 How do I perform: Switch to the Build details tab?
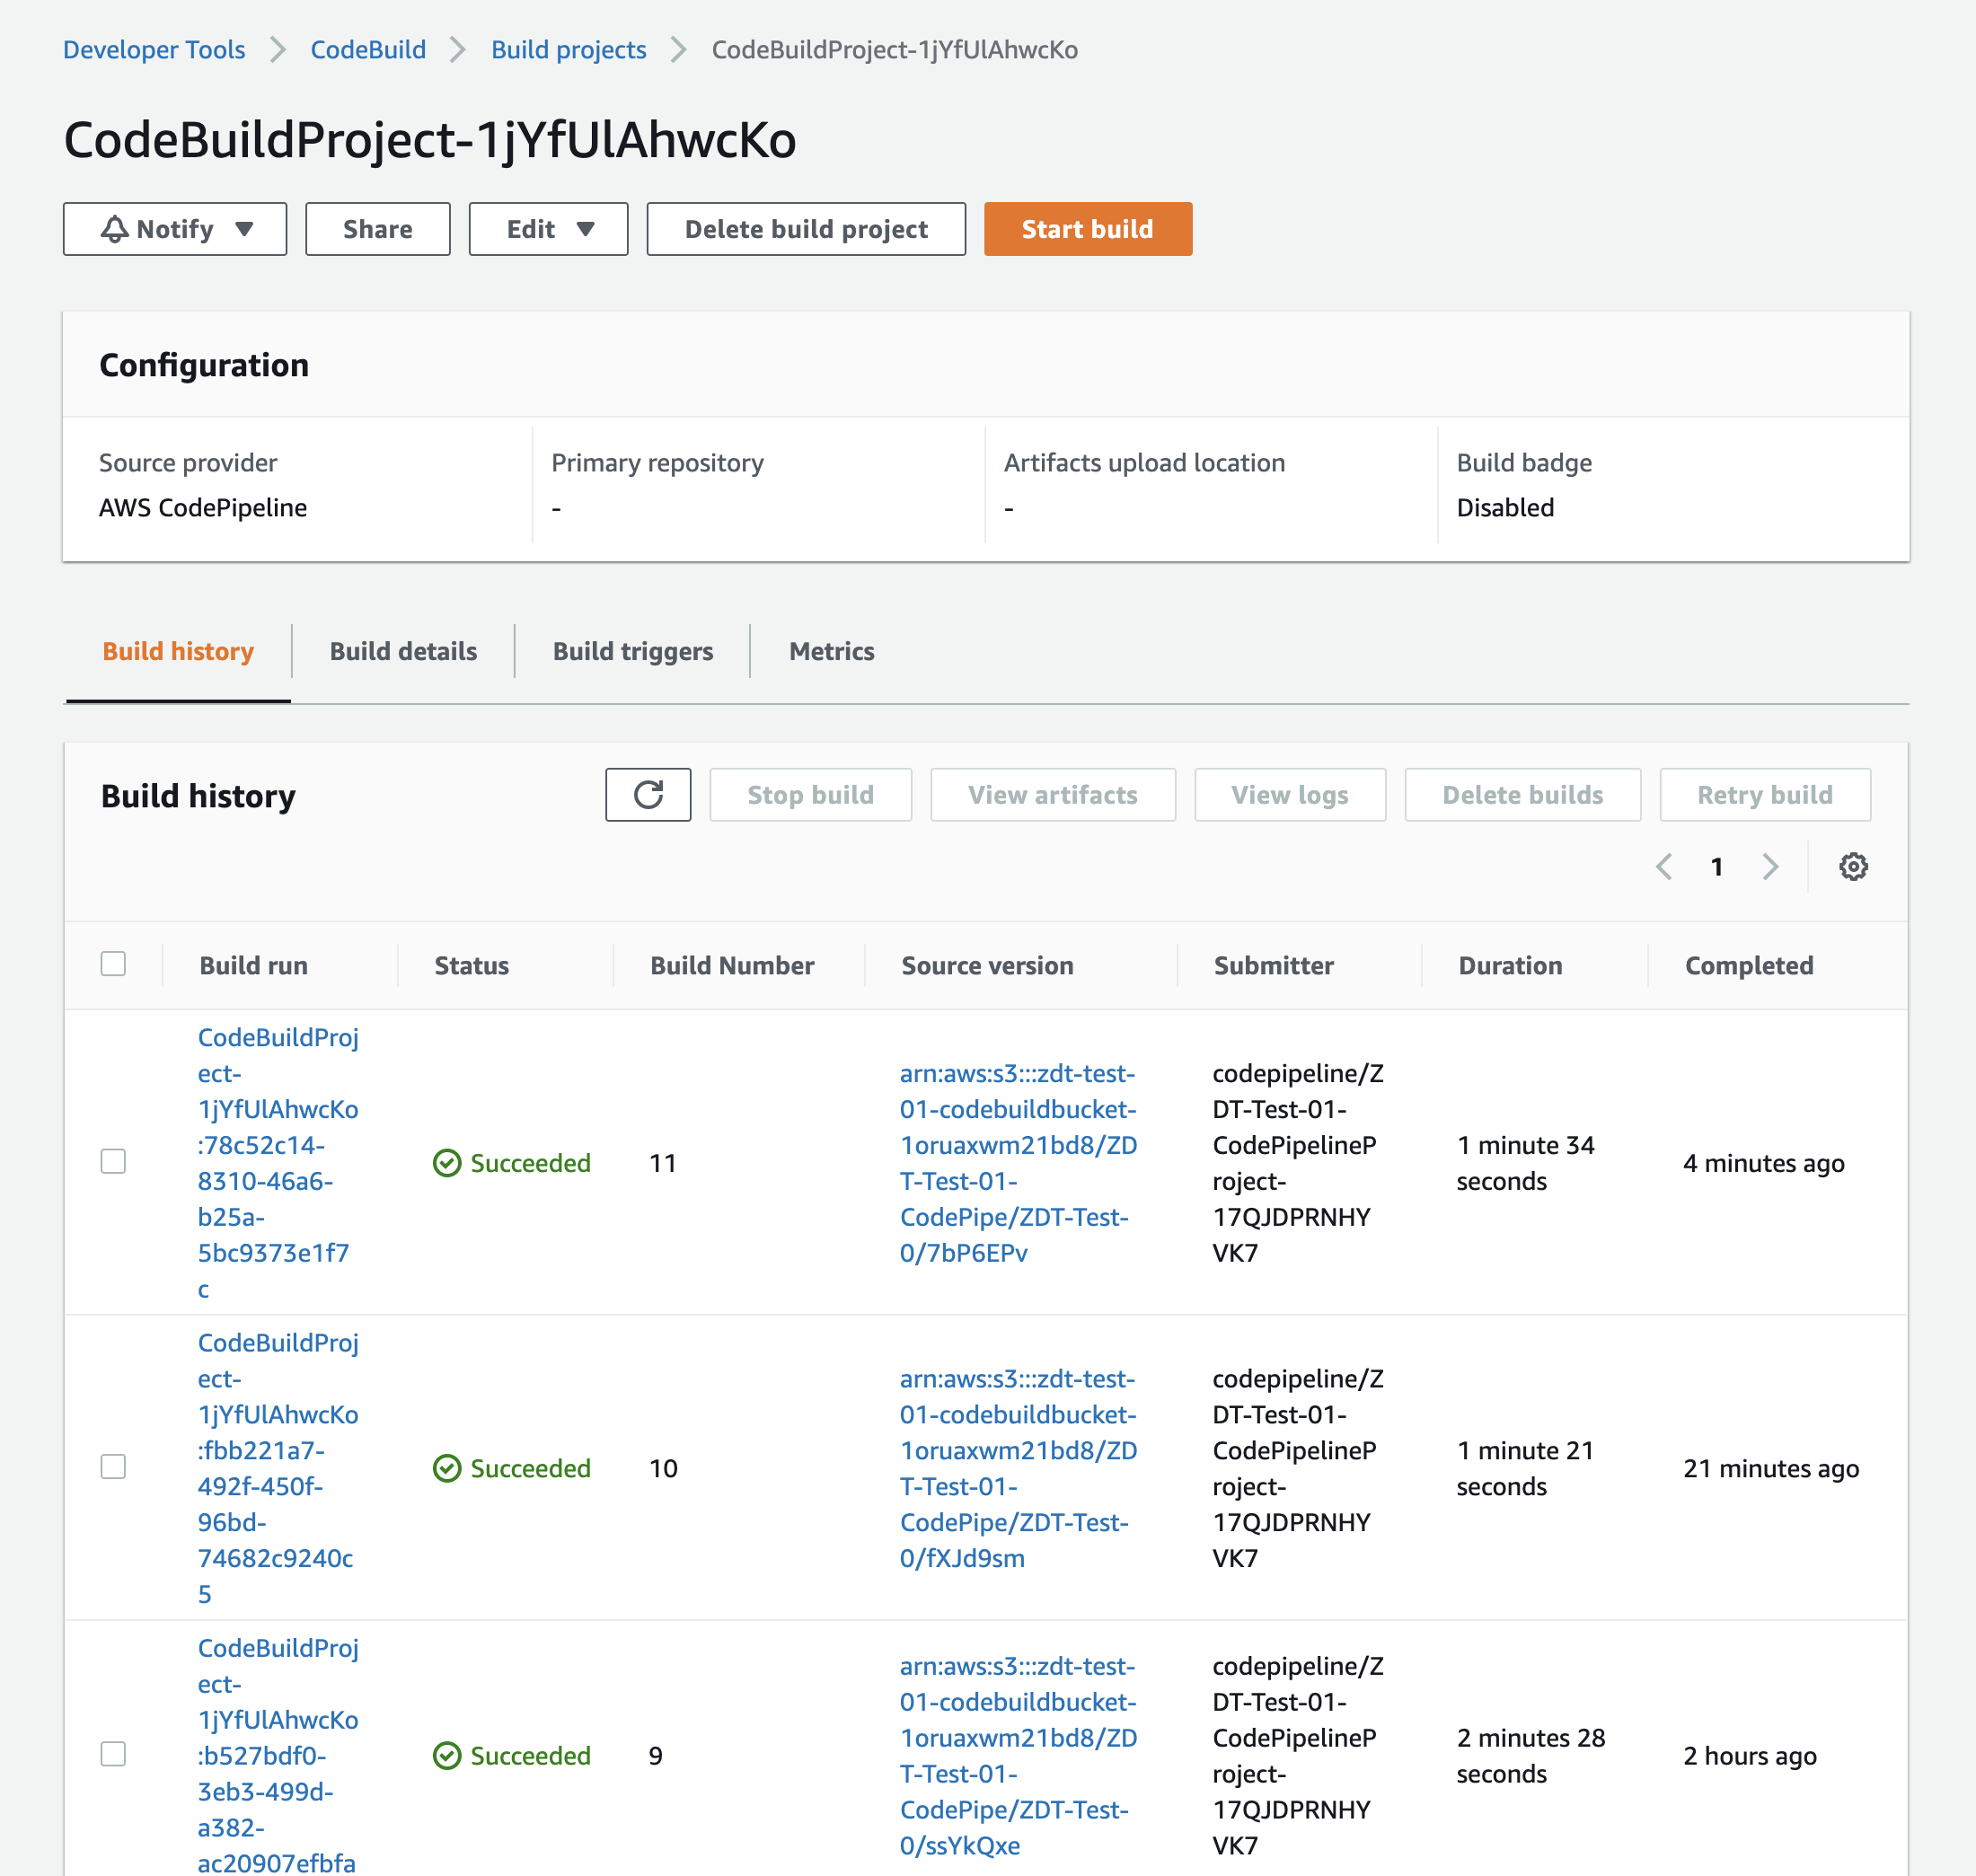pyautogui.click(x=403, y=651)
